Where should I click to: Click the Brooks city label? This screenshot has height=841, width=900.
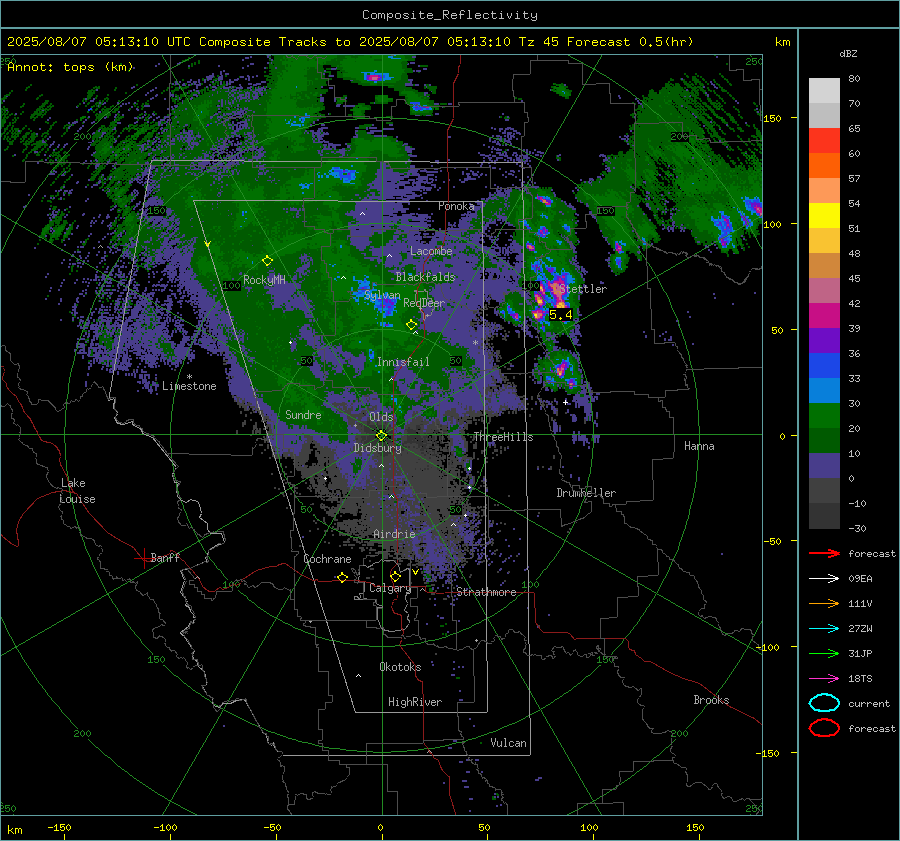click(x=711, y=700)
